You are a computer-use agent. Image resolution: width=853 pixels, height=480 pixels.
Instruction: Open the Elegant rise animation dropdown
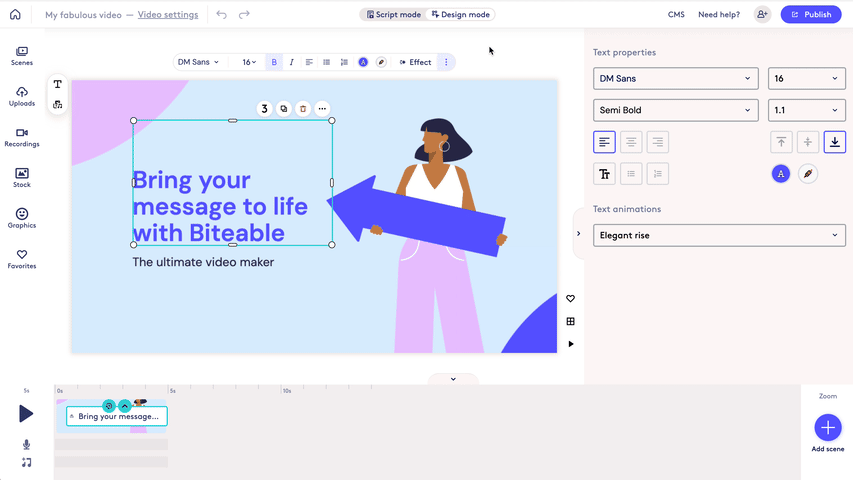719,235
